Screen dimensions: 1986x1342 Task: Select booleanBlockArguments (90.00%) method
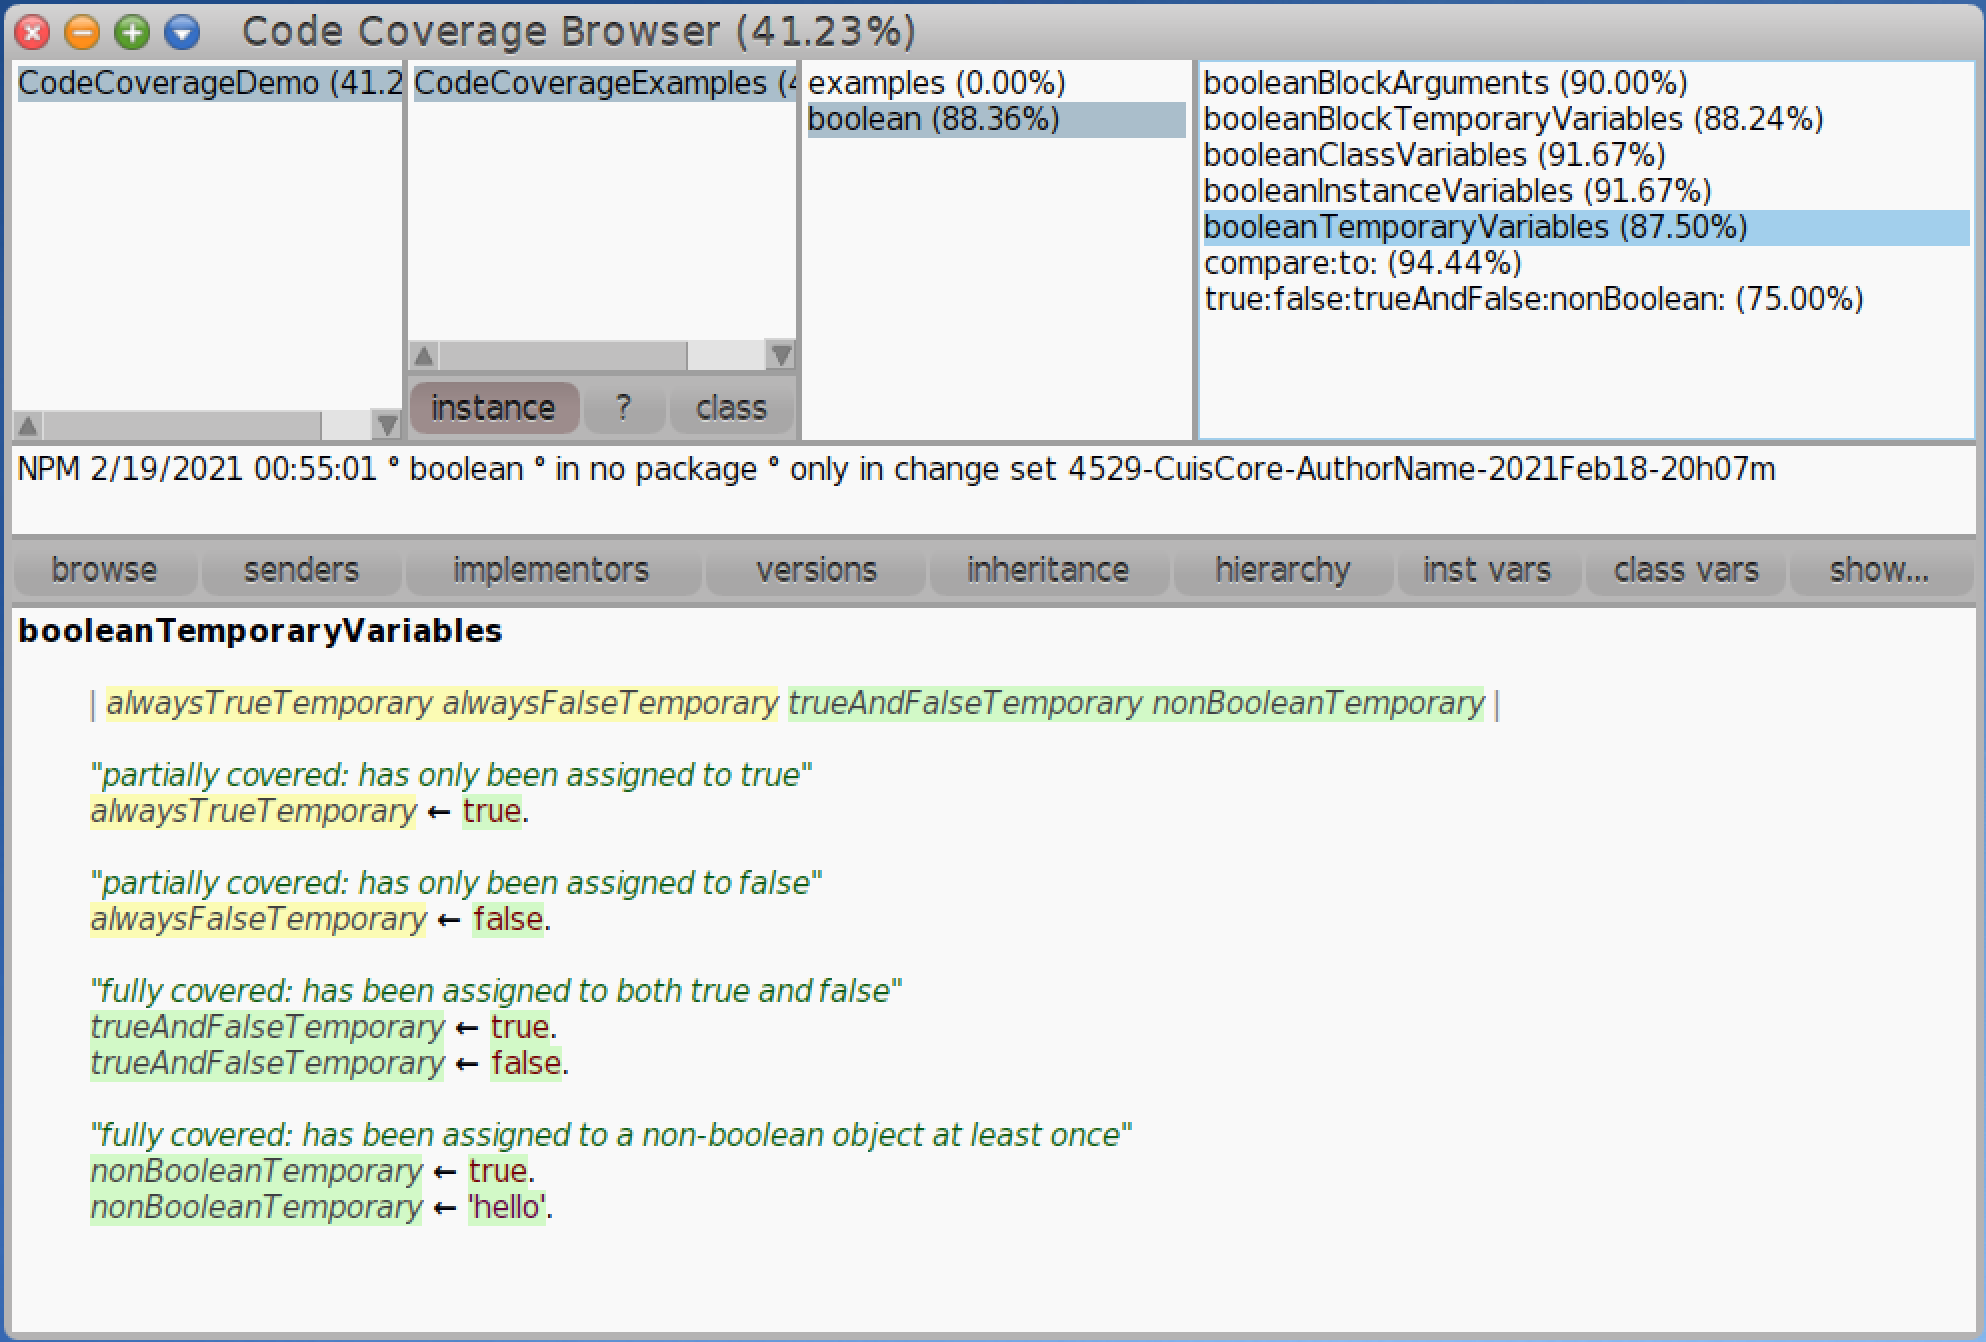(1445, 83)
